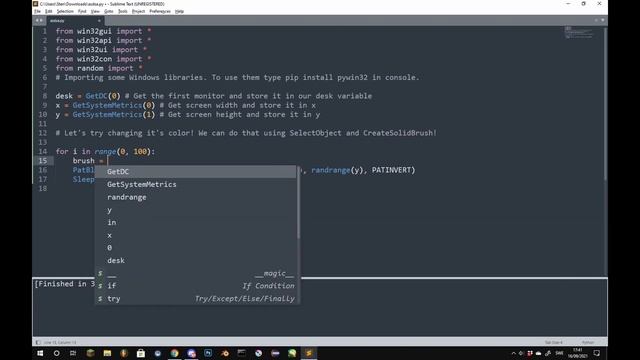The width and height of the screenshot is (640, 360).
Task: Click line number 8 in the gutter
Action: 45,96
